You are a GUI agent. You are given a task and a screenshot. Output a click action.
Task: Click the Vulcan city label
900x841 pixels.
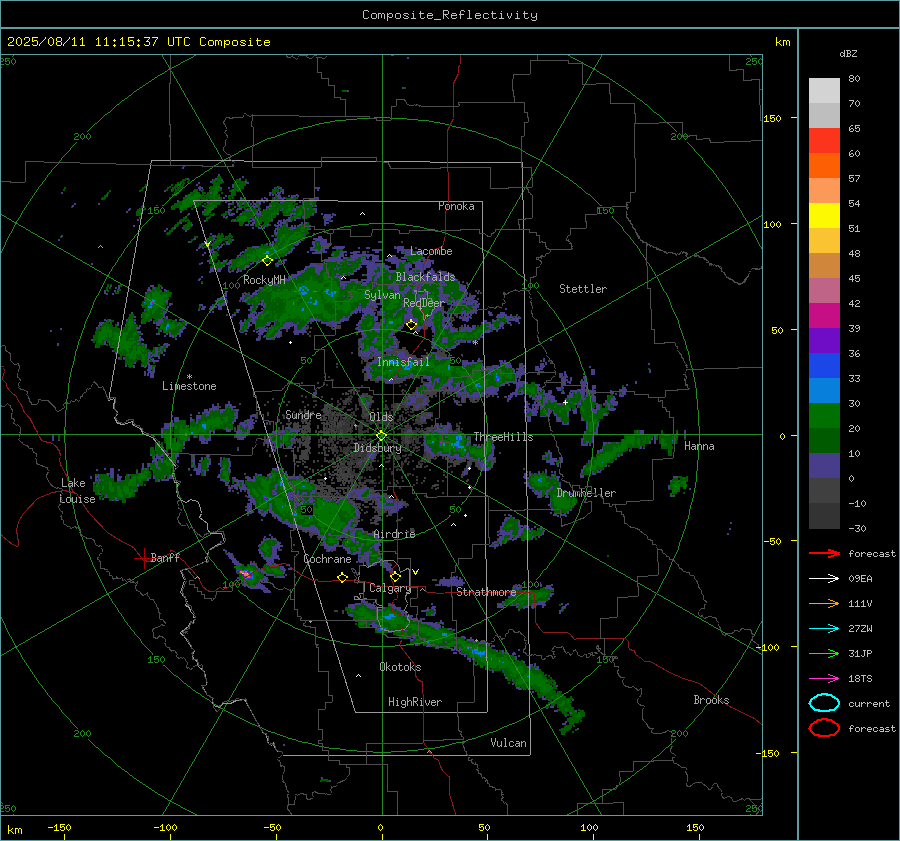tap(508, 743)
